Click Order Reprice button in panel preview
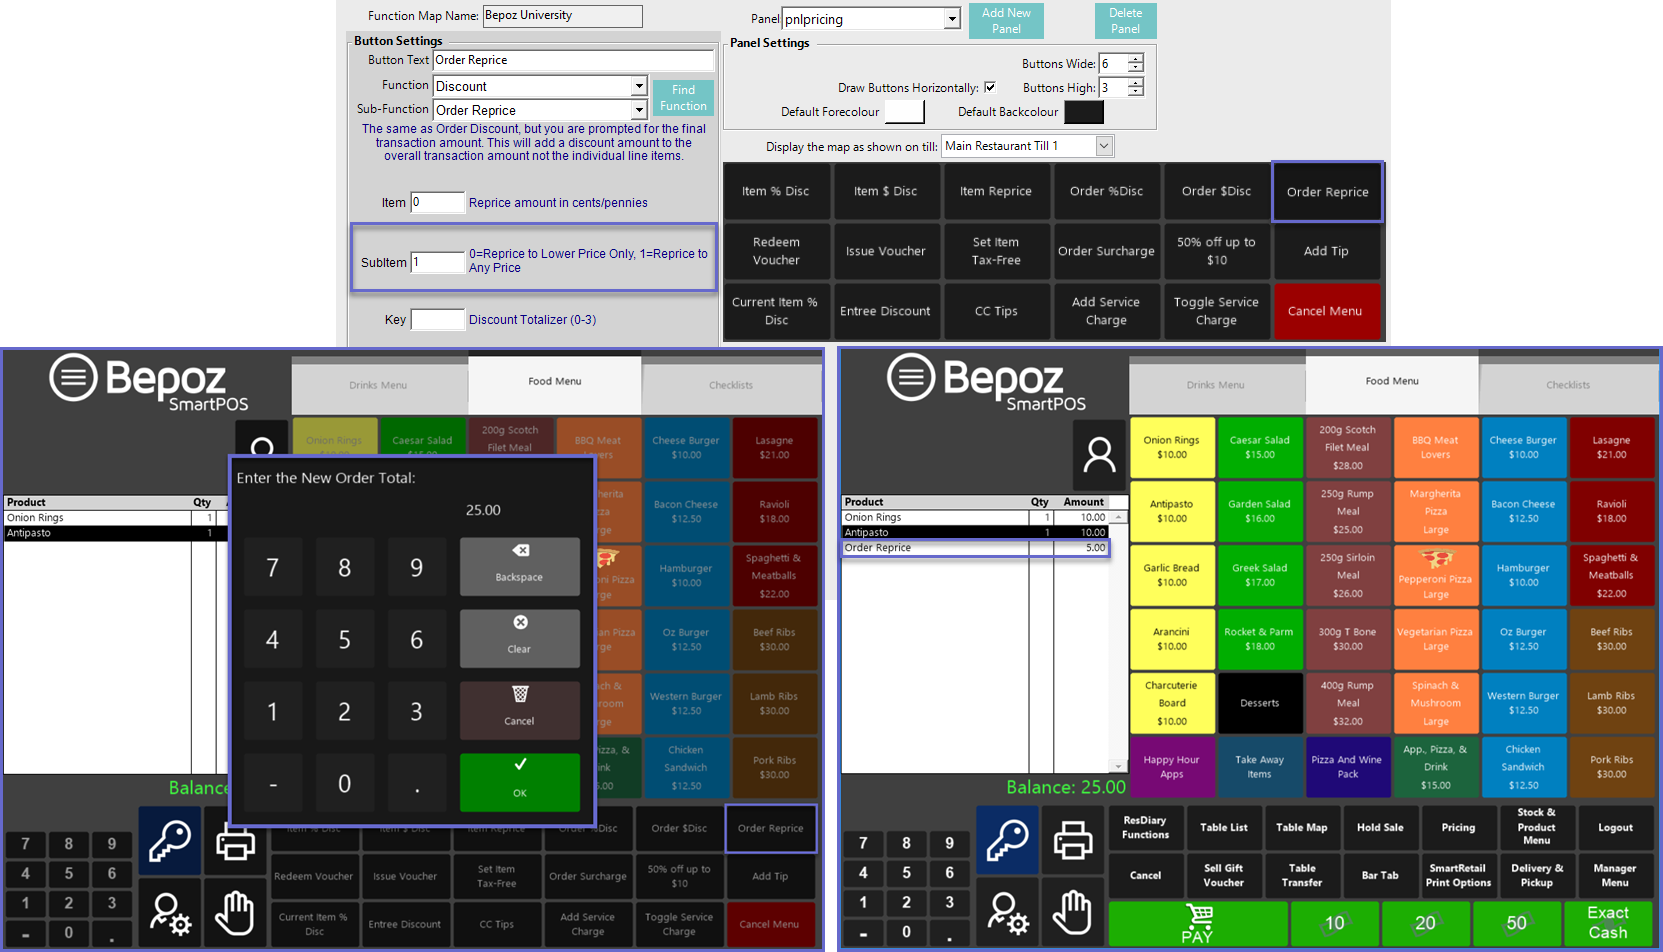The image size is (1663, 952). coord(1327,192)
